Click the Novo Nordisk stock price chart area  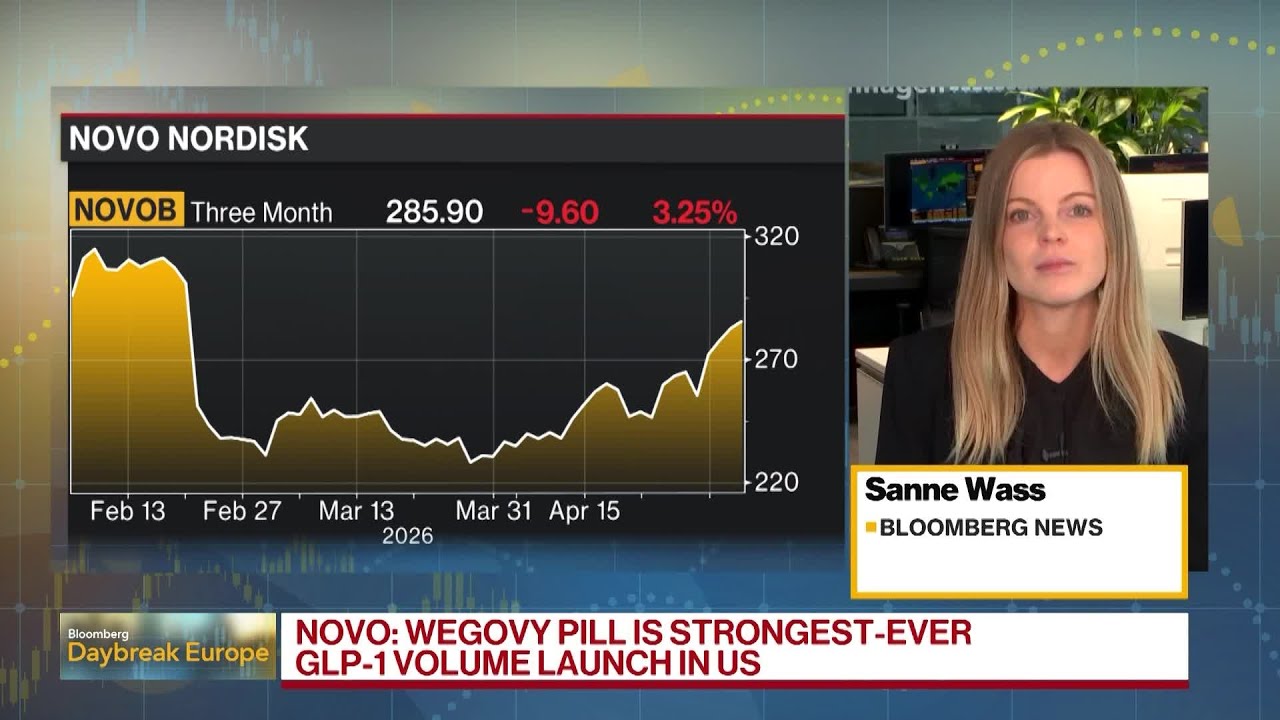tap(408, 361)
